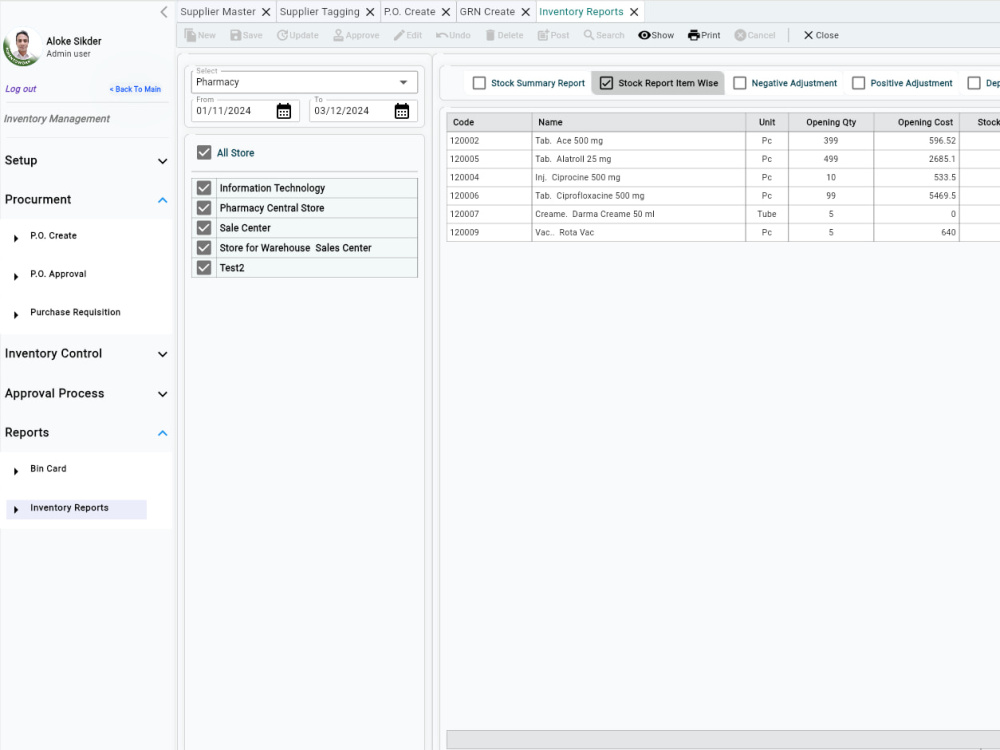1000x750 pixels.
Task: Select Inventory Reports in sidebar
Action: [x=77, y=508]
